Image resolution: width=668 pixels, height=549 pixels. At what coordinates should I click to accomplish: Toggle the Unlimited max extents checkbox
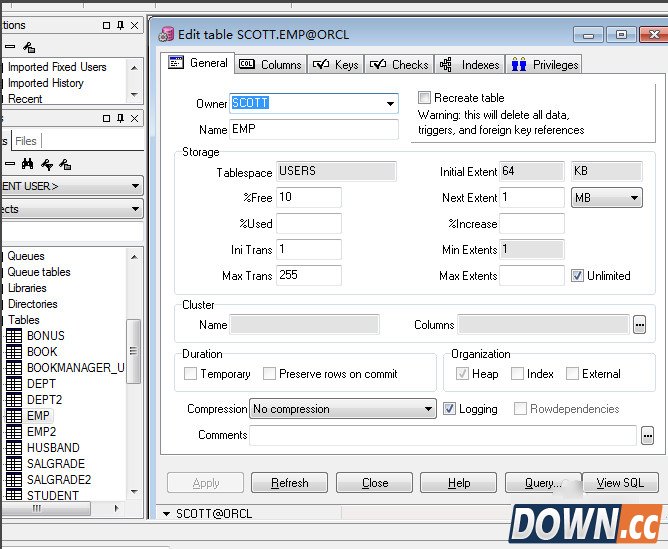[x=577, y=276]
